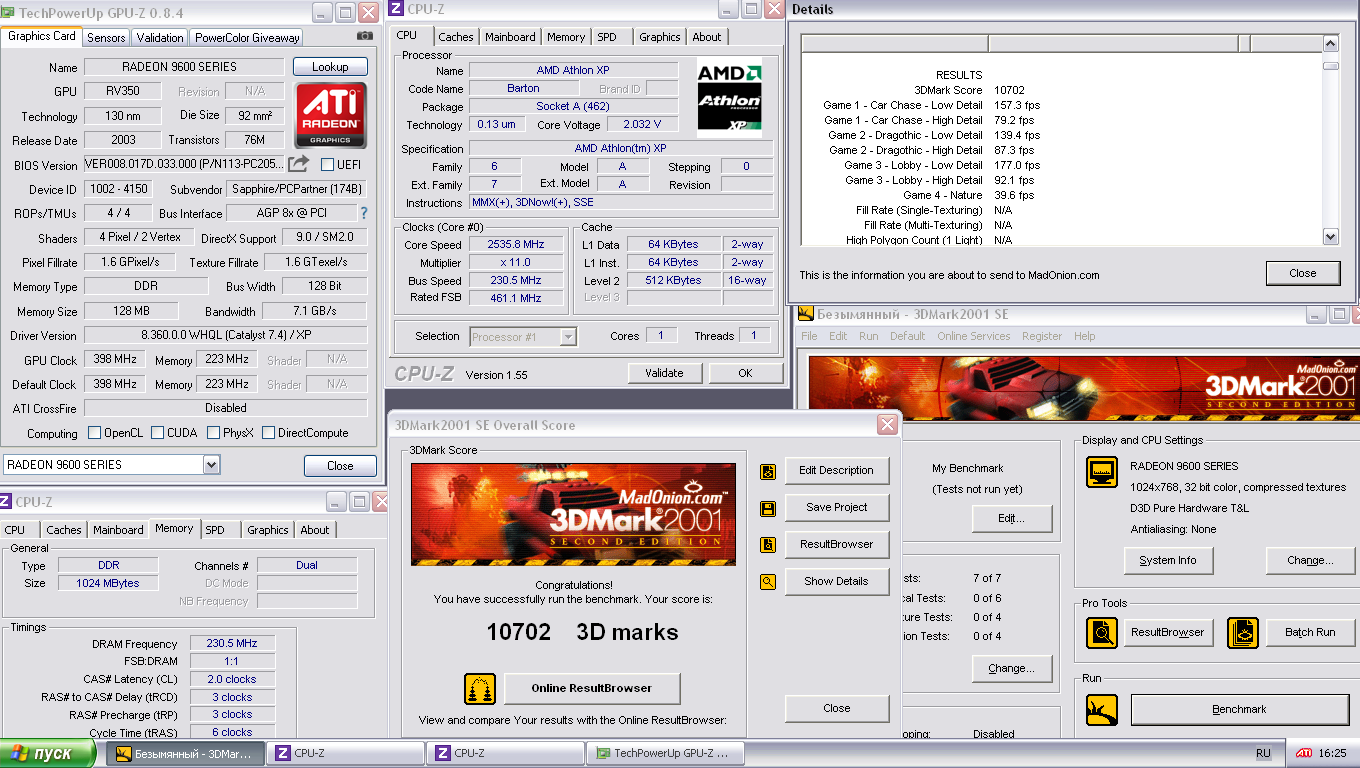Screen dimensions: 1360x768
Task: Toggle the OpenCL checkbox
Action: (95, 433)
